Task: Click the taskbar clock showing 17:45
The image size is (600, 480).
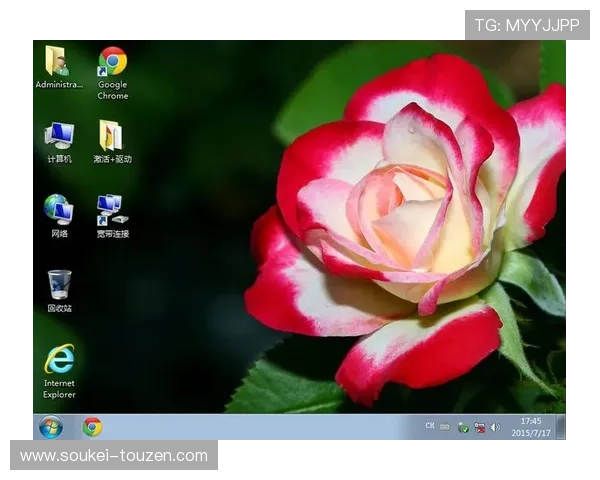Action: click(531, 421)
